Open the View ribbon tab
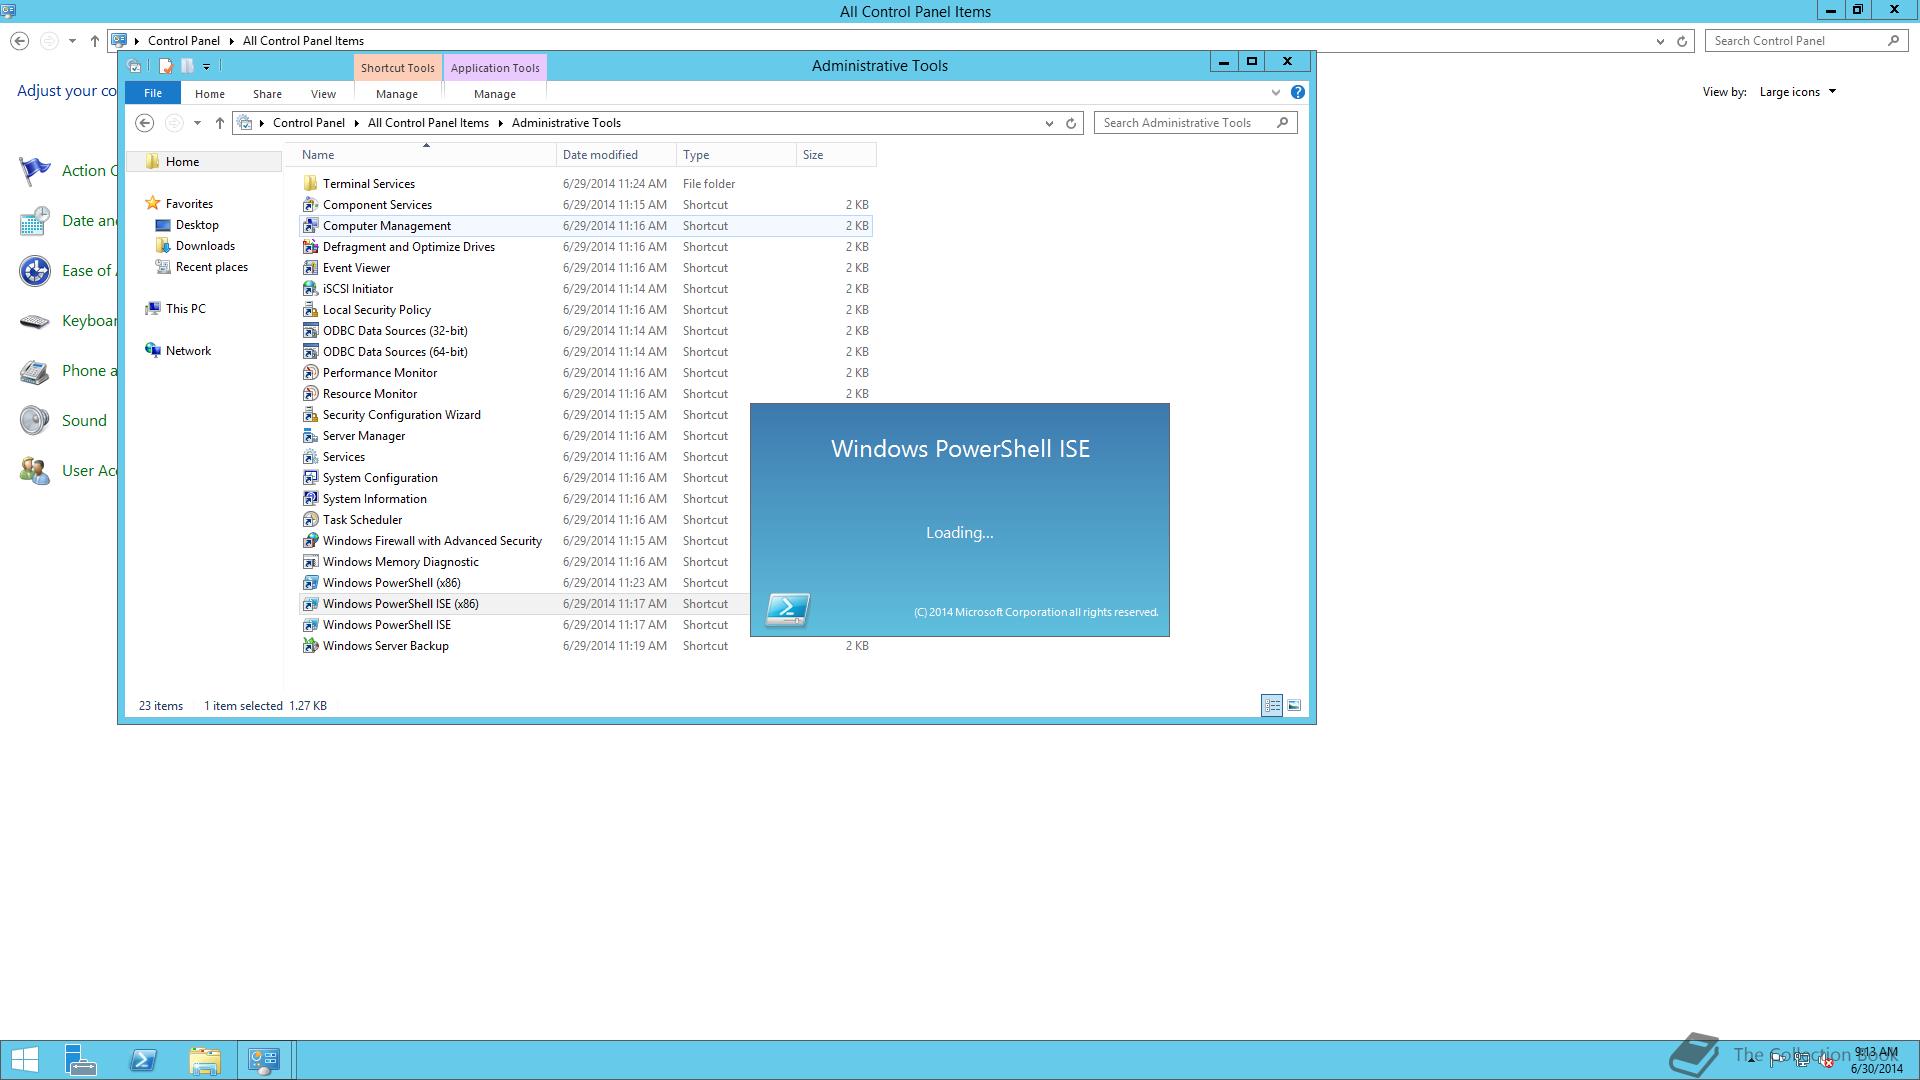Image resolution: width=1920 pixels, height=1080 pixels. point(323,94)
